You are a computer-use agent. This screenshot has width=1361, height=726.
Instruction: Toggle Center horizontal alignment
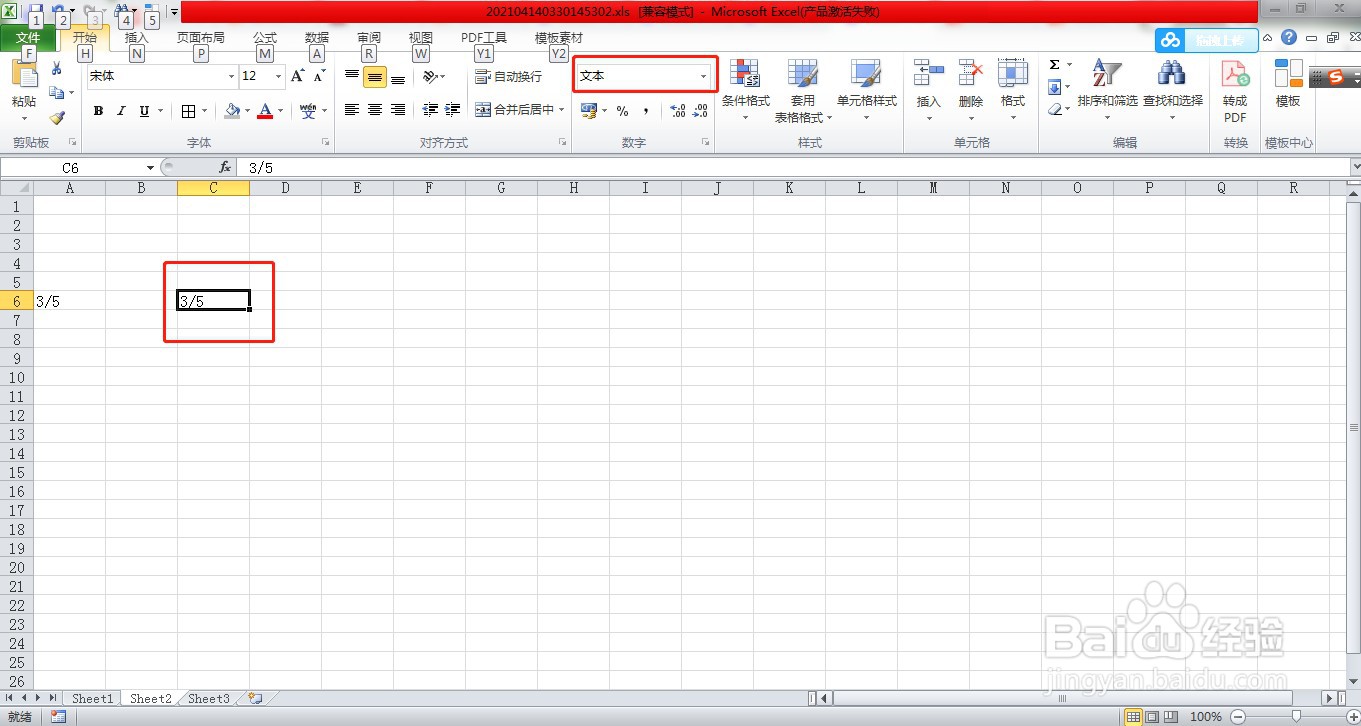point(375,110)
